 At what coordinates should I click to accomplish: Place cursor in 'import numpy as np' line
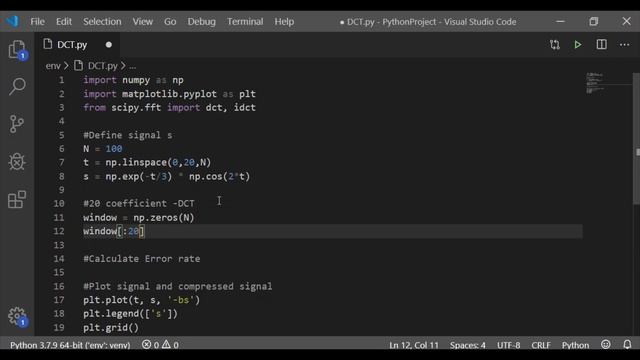(x=133, y=80)
